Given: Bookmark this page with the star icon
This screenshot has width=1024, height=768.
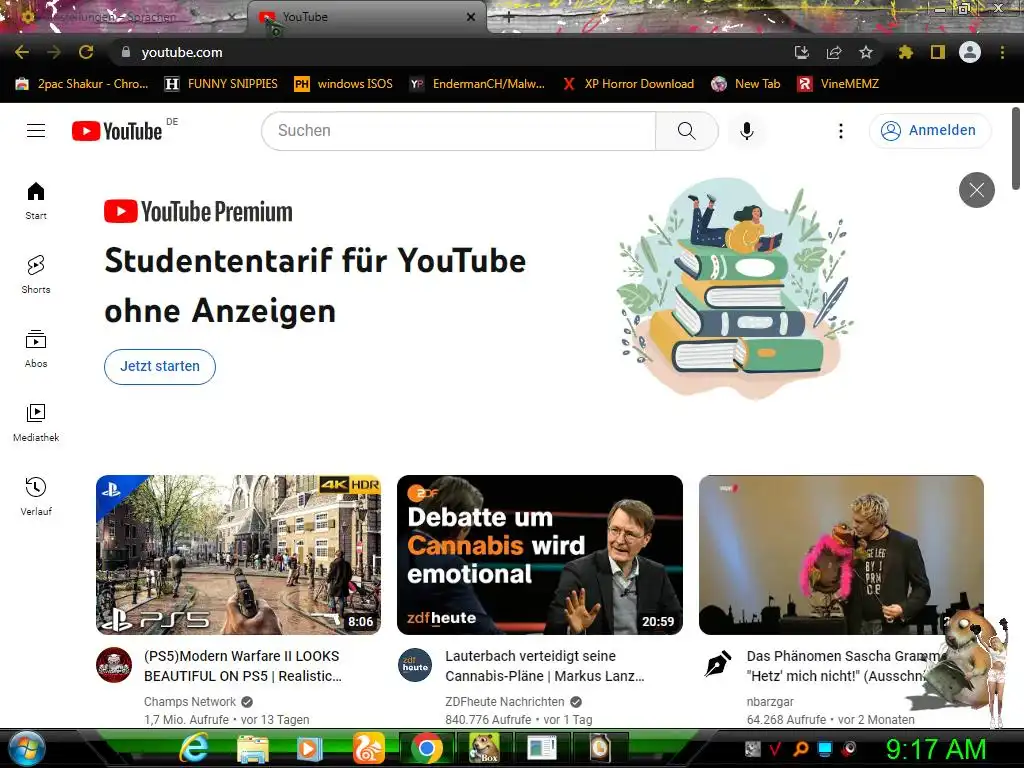Looking at the screenshot, I should point(866,52).
